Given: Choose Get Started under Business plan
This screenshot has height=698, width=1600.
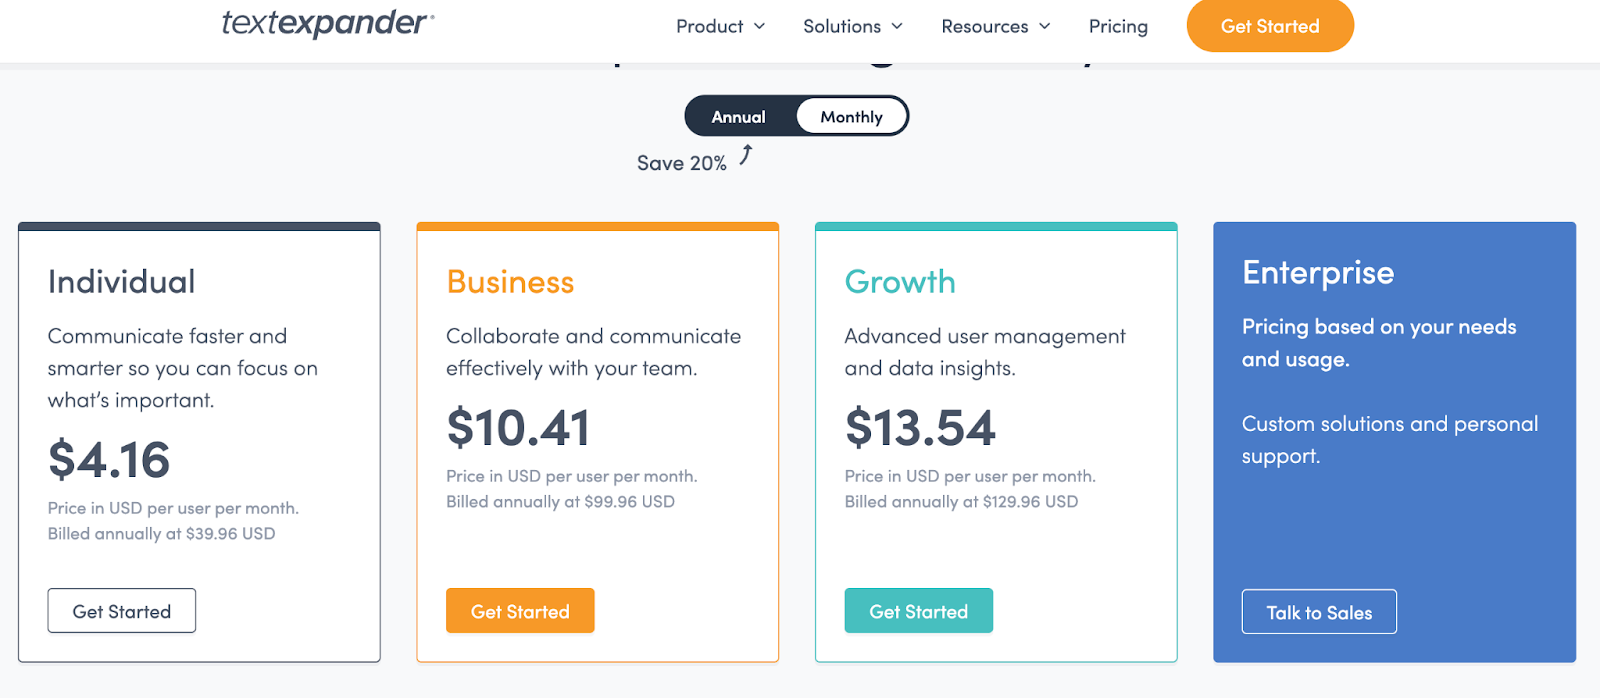Looking at the screenshot, I should [520, 611].
